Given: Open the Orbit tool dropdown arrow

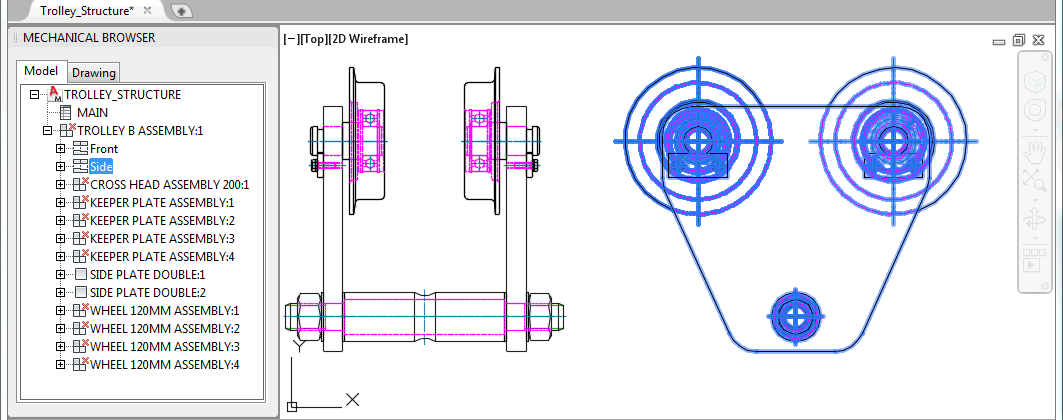Looking at the screenshot, I should [1035, 238].
